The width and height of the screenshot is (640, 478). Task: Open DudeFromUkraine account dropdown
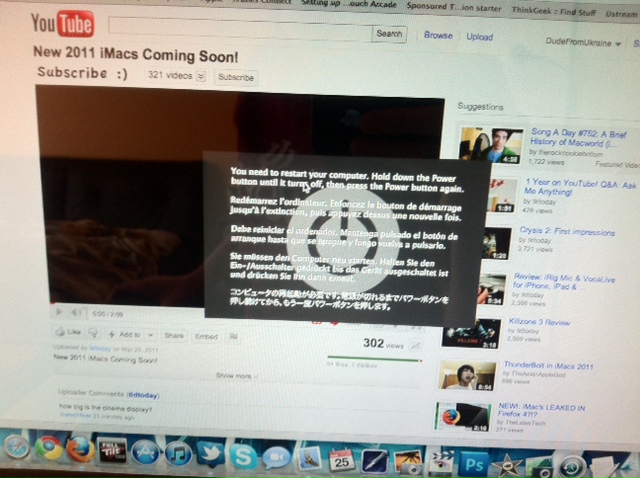[583, 42]
